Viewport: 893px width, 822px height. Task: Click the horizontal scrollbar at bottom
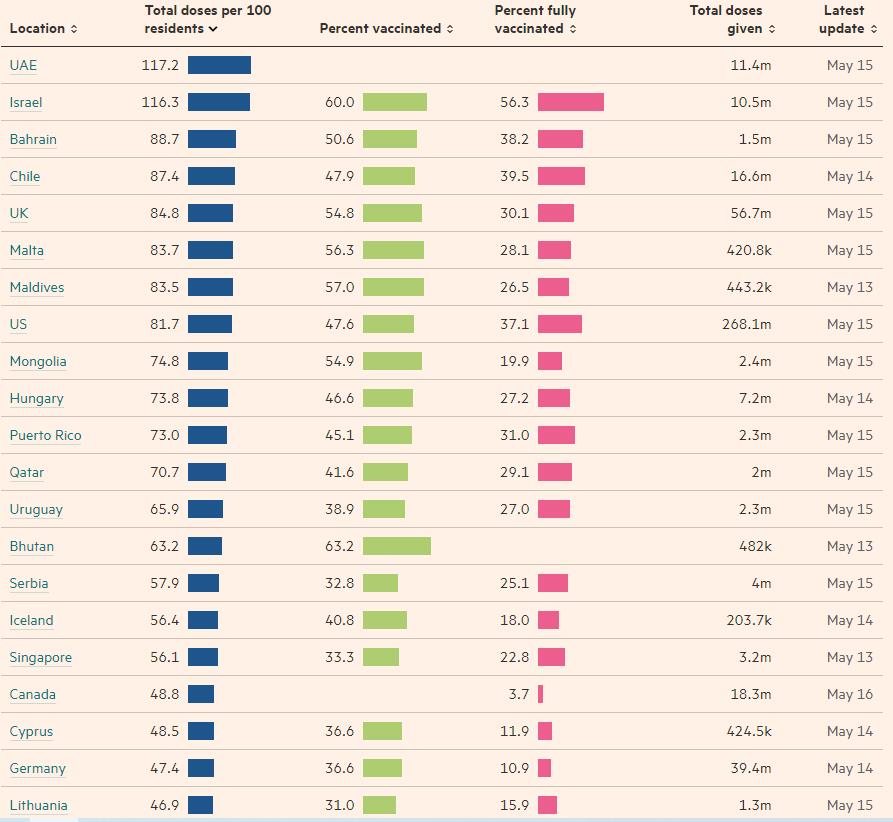[446, 820]
